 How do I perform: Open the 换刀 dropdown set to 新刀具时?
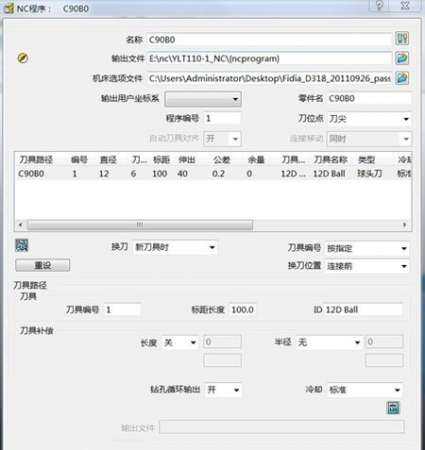tap(175, 248)
